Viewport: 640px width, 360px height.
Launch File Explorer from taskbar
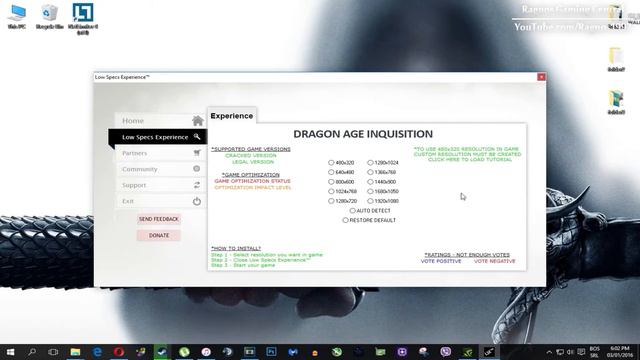[x=75, y=352]
